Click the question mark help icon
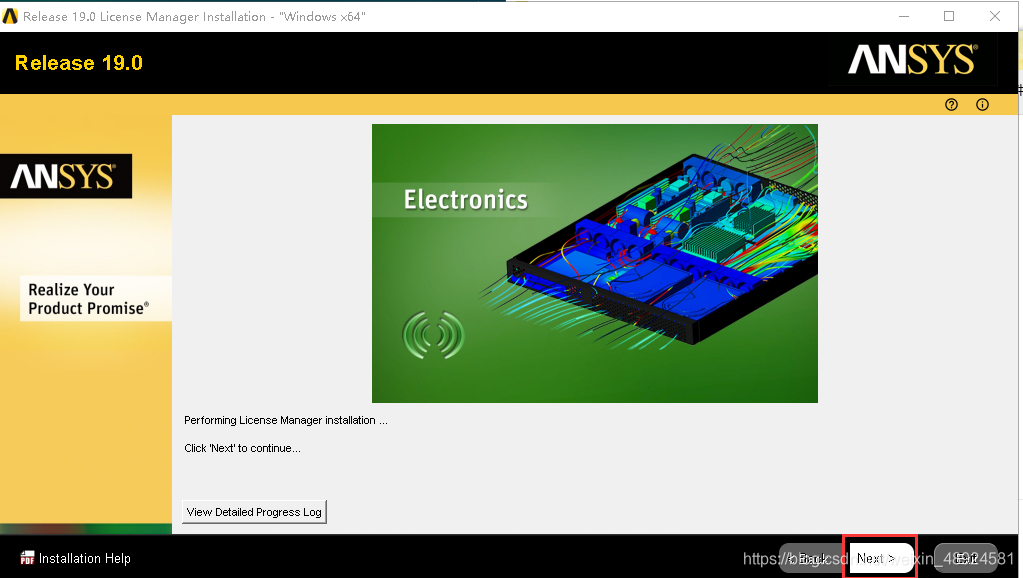The image size is (1023, 578). pyautogui.click(x=951, y=105)
